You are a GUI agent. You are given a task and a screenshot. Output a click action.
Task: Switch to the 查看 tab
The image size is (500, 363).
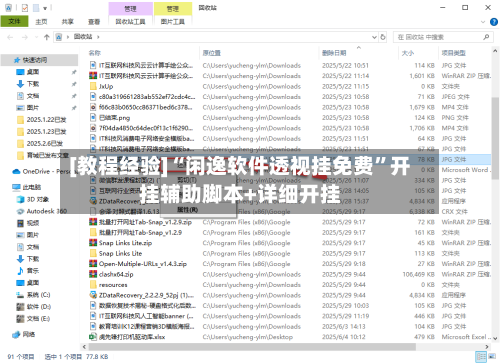(x=94, y=22)
